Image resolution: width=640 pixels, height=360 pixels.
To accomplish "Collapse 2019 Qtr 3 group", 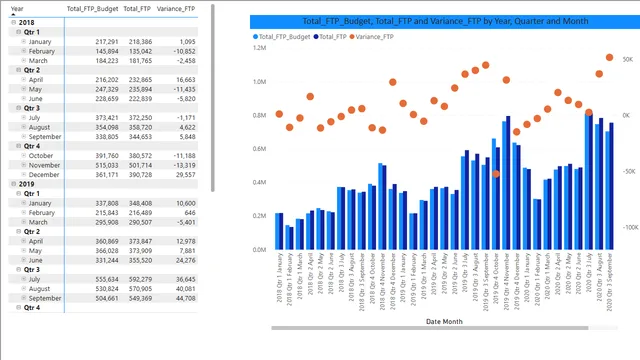I will pyautogui.click(x=18, y=269).
